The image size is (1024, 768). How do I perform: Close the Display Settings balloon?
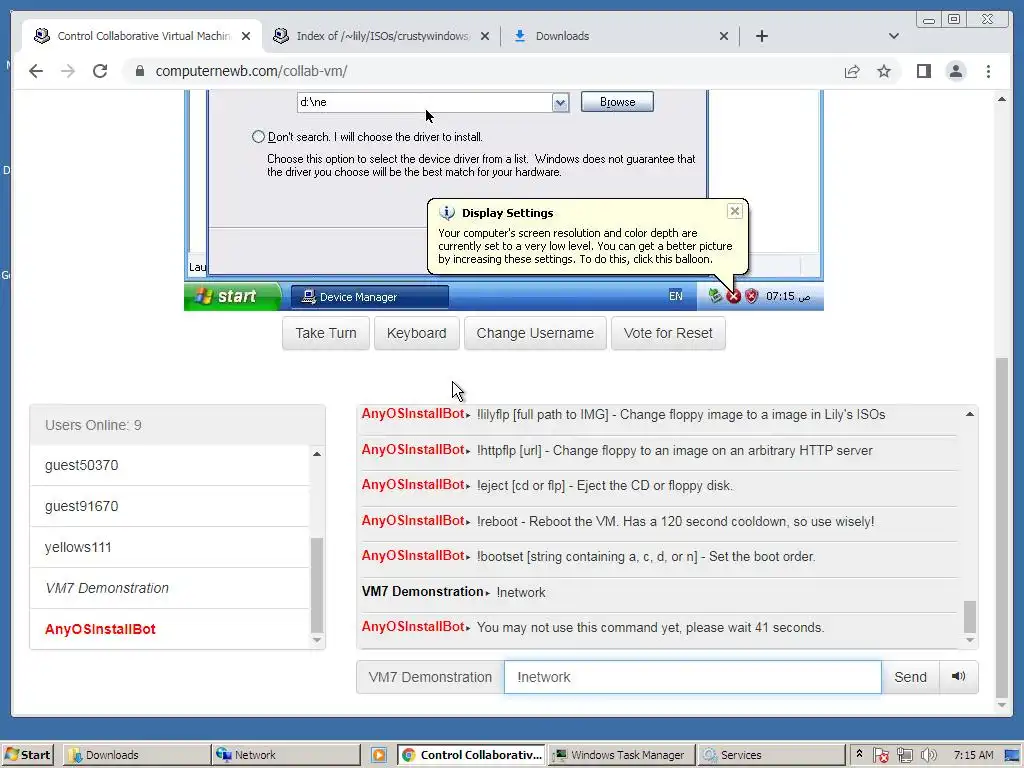click(x=735, y=211)
